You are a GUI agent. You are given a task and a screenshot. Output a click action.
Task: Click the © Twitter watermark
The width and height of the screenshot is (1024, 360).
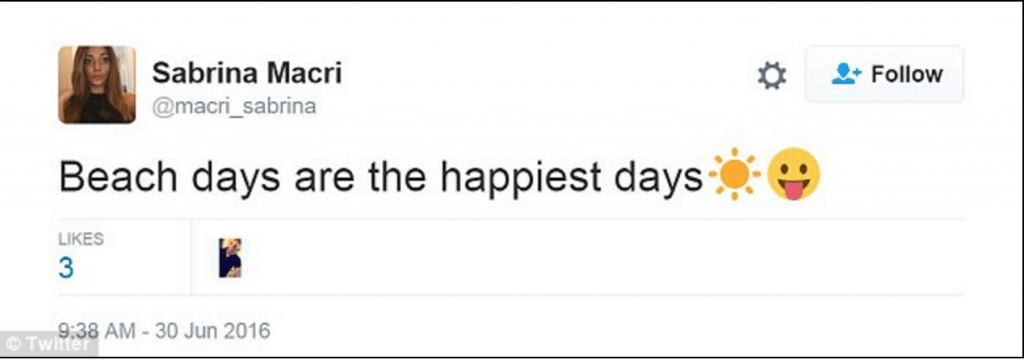[49, 344]
